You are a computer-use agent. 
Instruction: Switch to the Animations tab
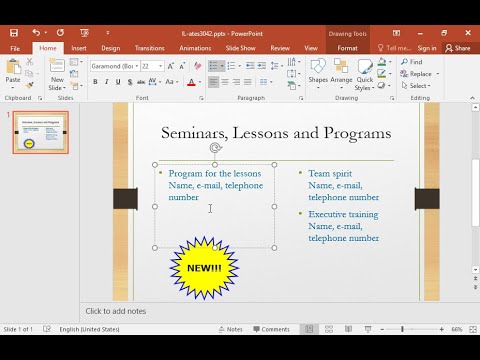tap(195, 48)
